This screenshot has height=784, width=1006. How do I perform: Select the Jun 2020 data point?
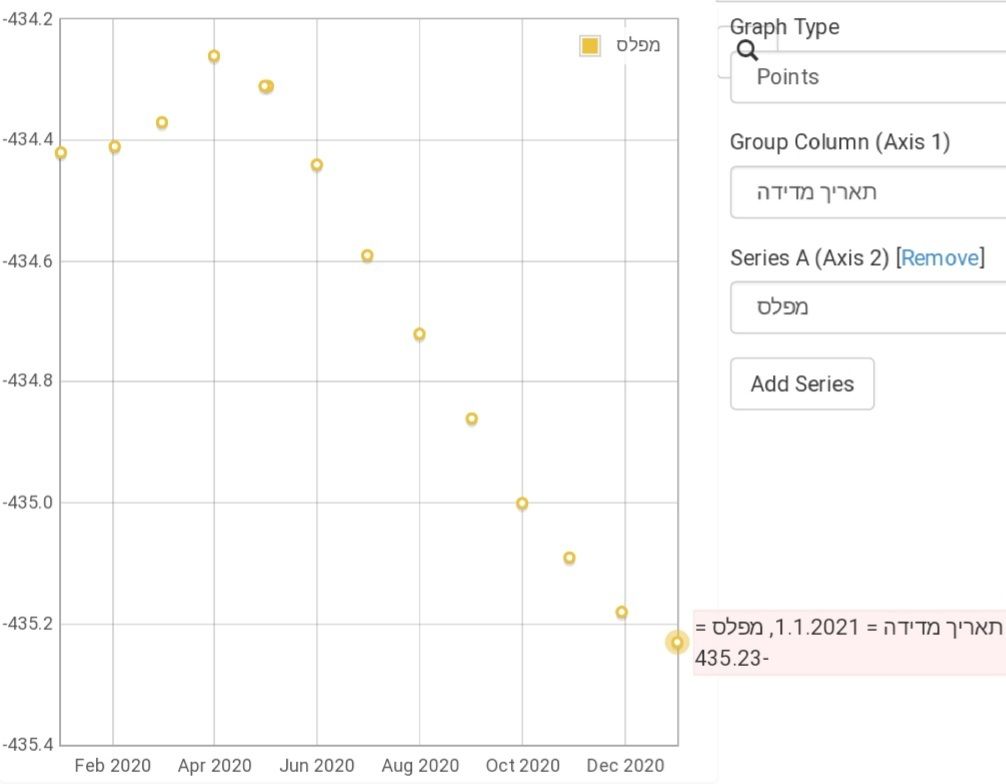(x=317, y=165)
